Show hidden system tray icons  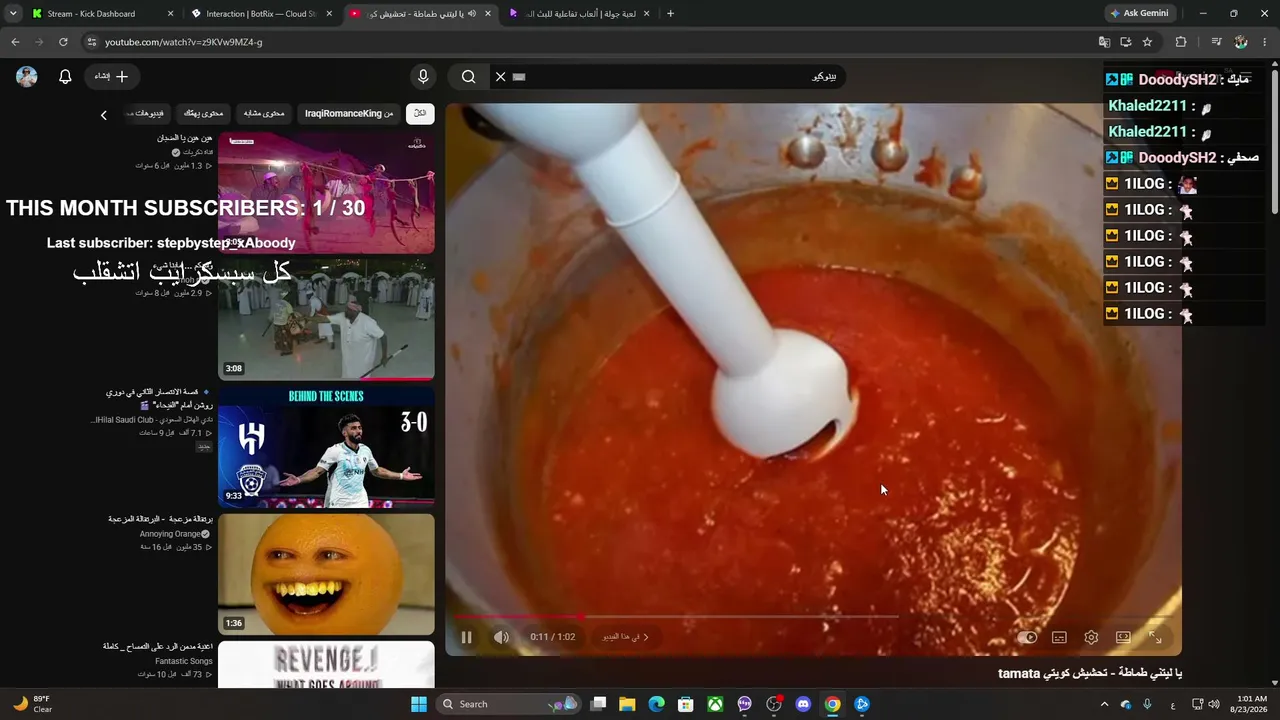1105,704
